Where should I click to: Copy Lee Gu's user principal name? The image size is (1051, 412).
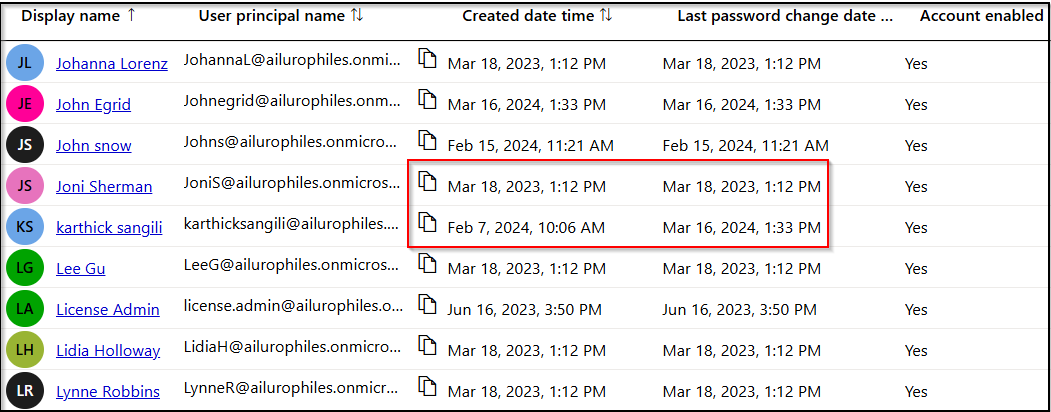click(x=428, y=264)
